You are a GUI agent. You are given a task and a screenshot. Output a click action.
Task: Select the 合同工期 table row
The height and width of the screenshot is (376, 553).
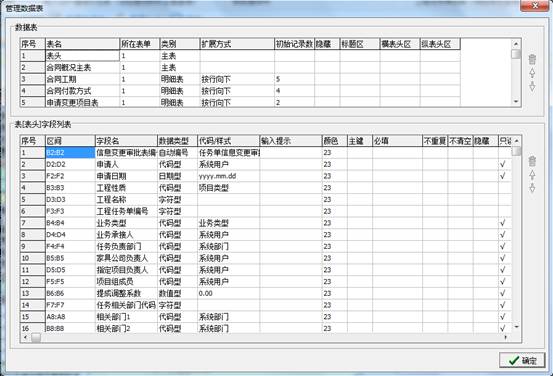(240, 79)
